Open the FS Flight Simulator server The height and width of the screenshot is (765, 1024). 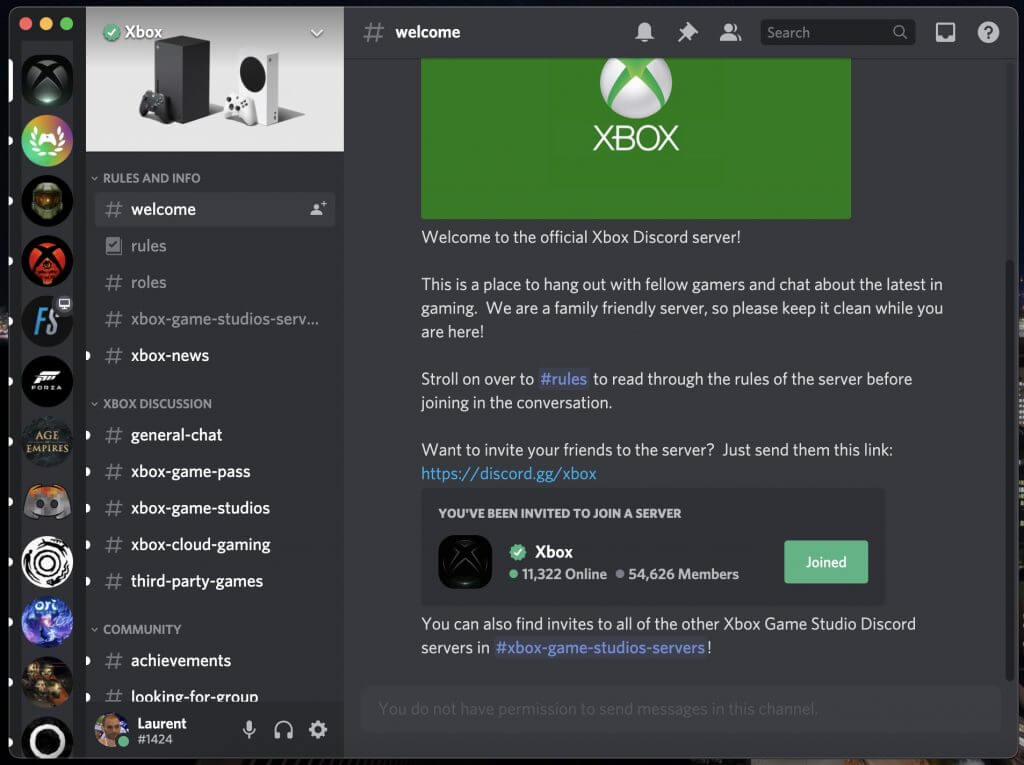47,321
